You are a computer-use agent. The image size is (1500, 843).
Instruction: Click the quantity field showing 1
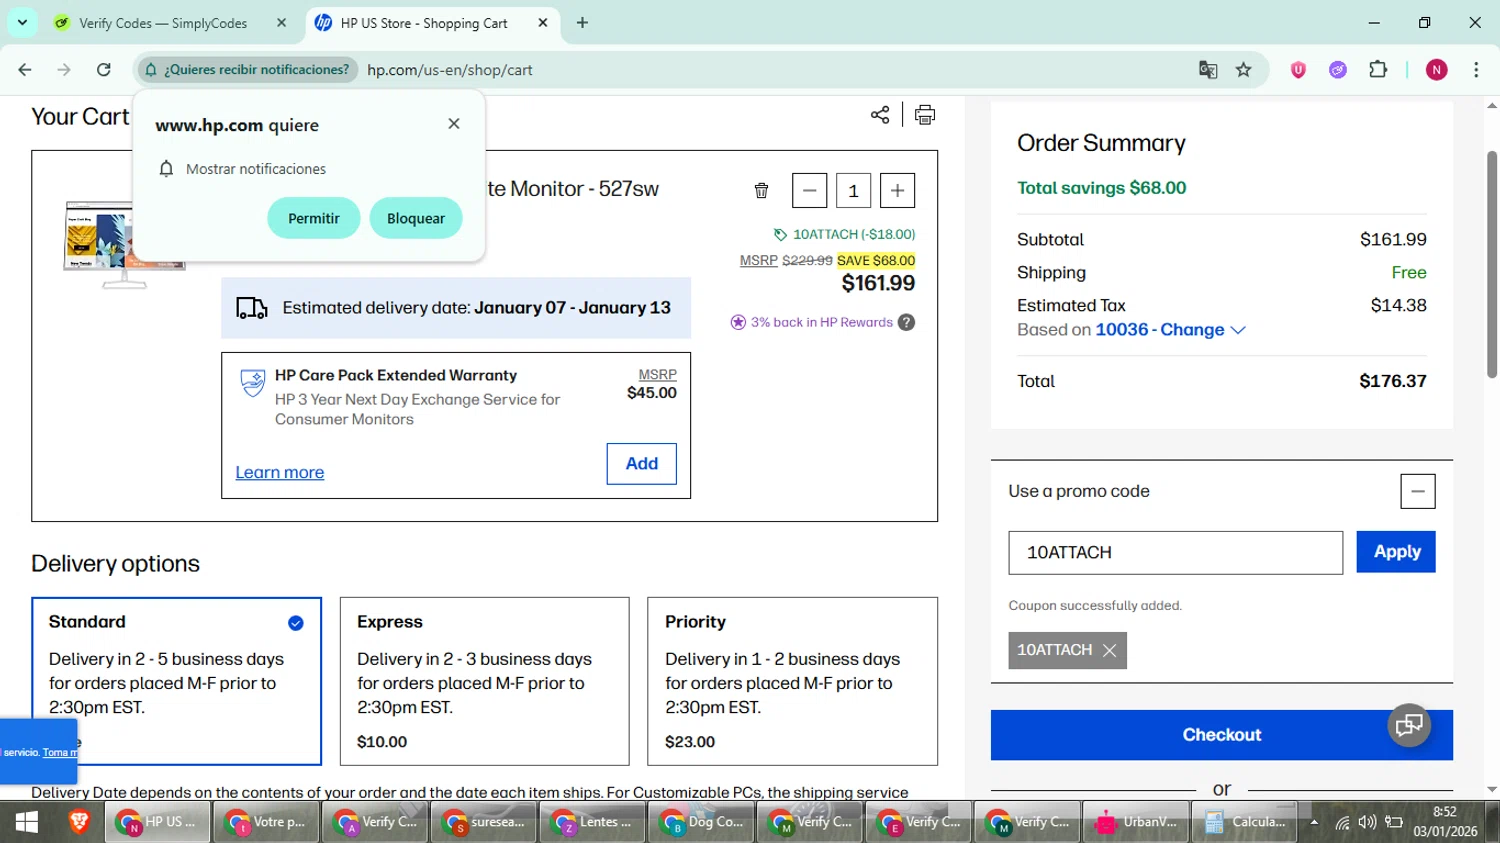coord(853,190)
